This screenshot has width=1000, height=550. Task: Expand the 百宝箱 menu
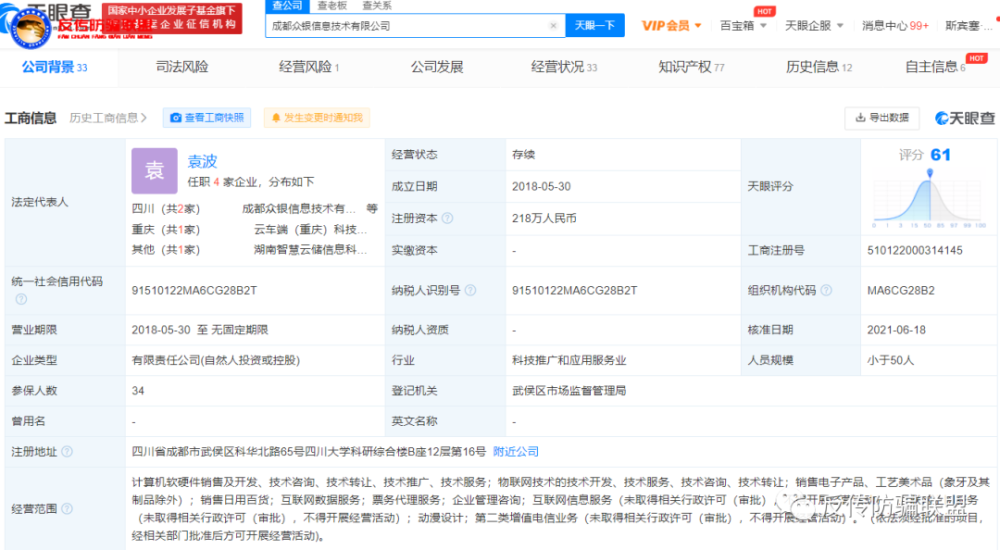click(x=743, y=26)
